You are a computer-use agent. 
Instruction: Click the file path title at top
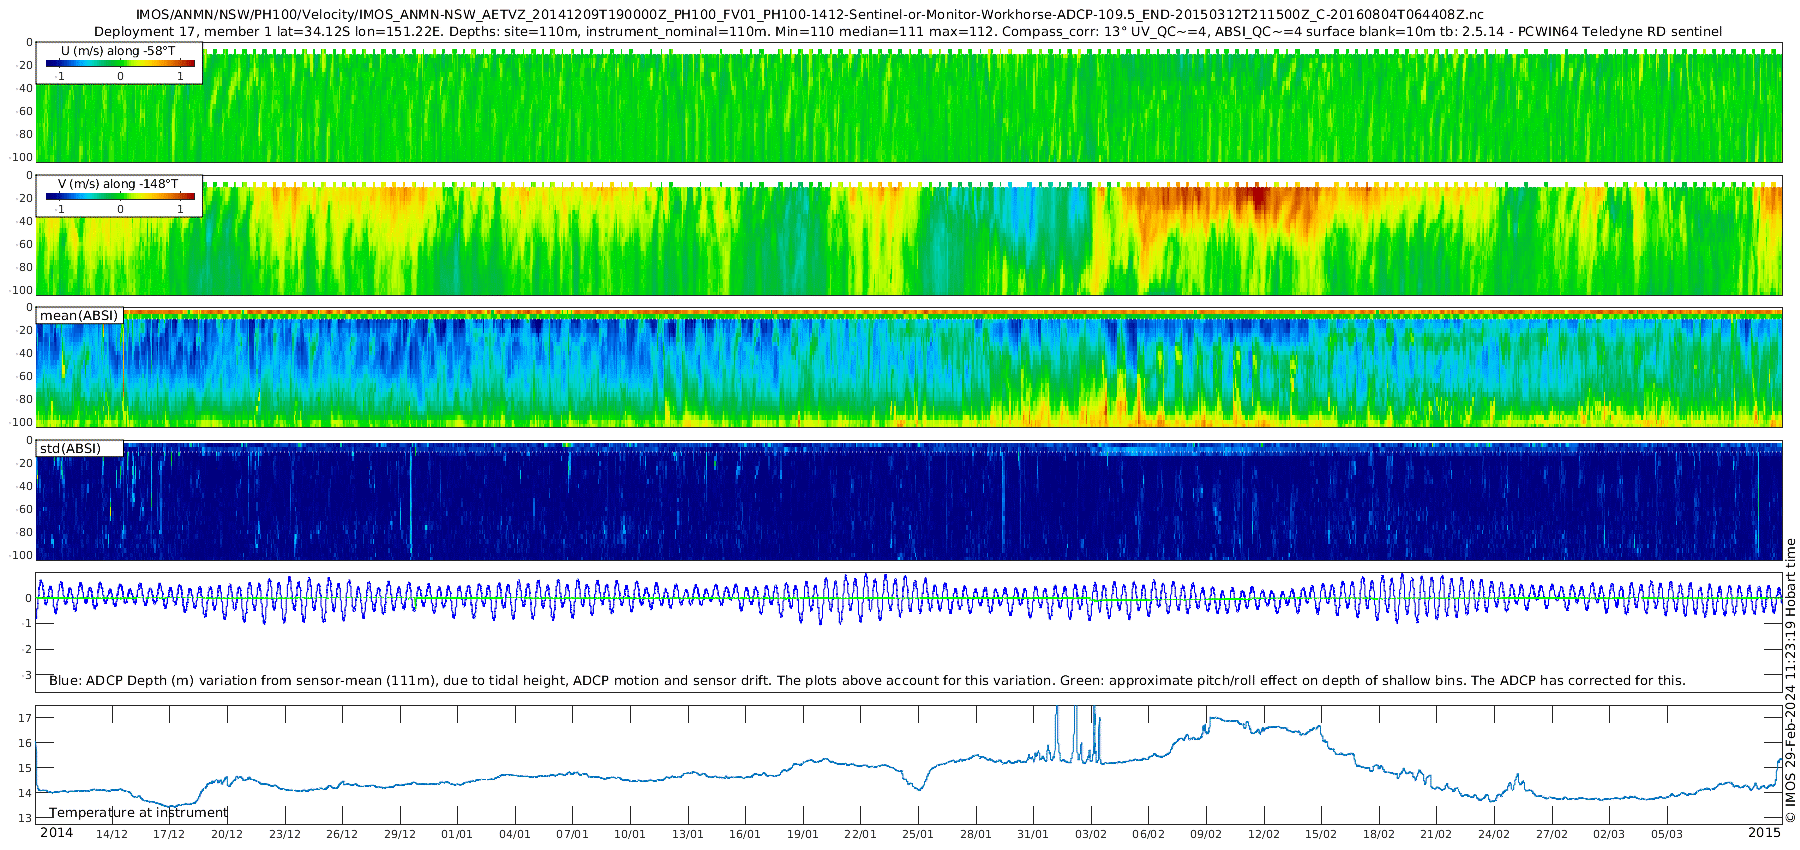tap(810, 15)
